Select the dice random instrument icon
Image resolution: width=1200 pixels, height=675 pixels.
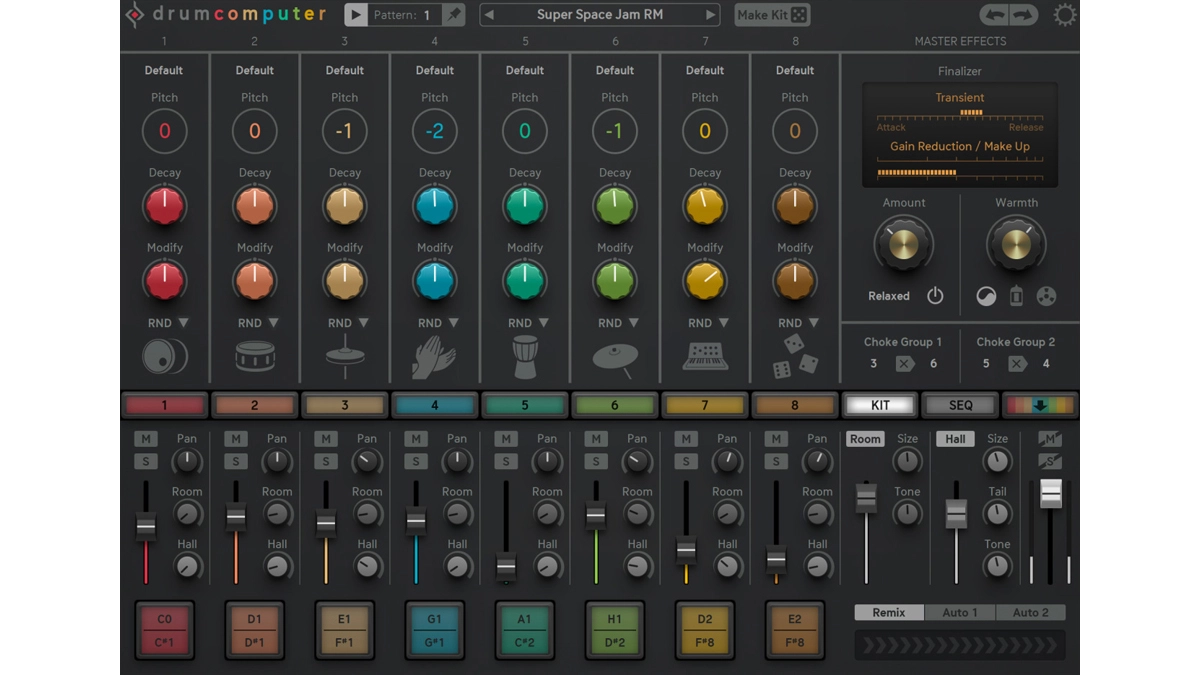pos(795,356)
